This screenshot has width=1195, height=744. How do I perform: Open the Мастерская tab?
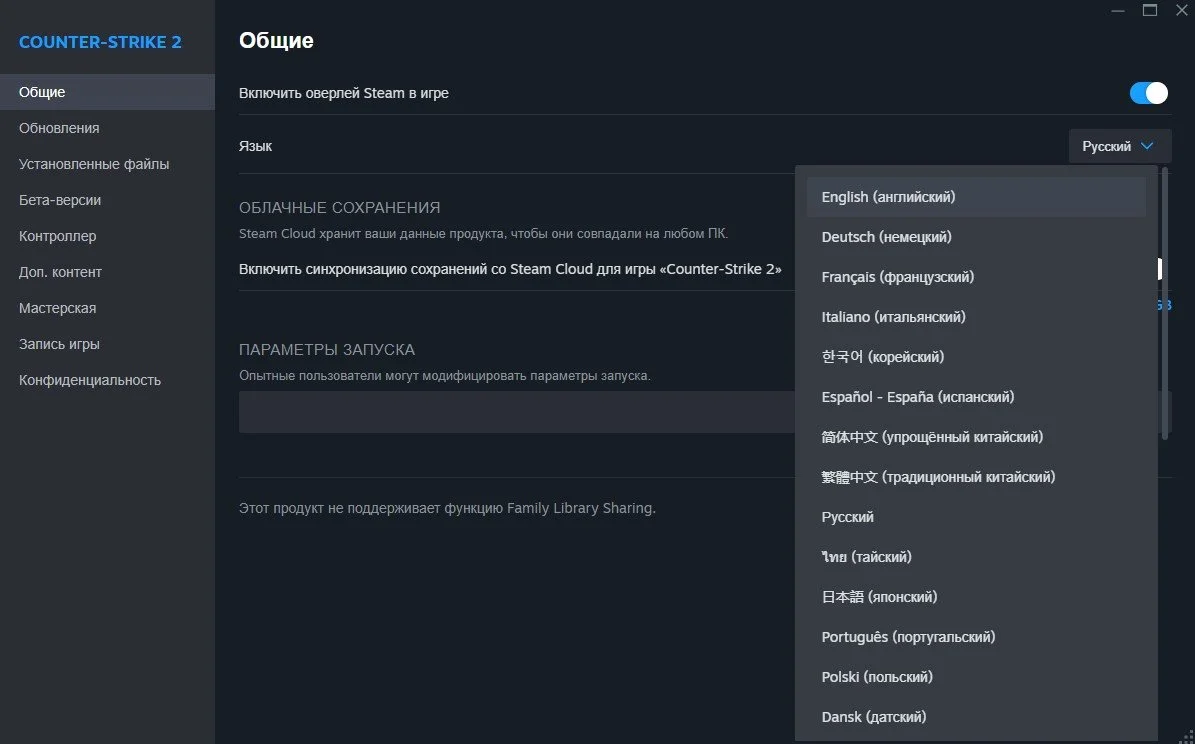(107, 308)
